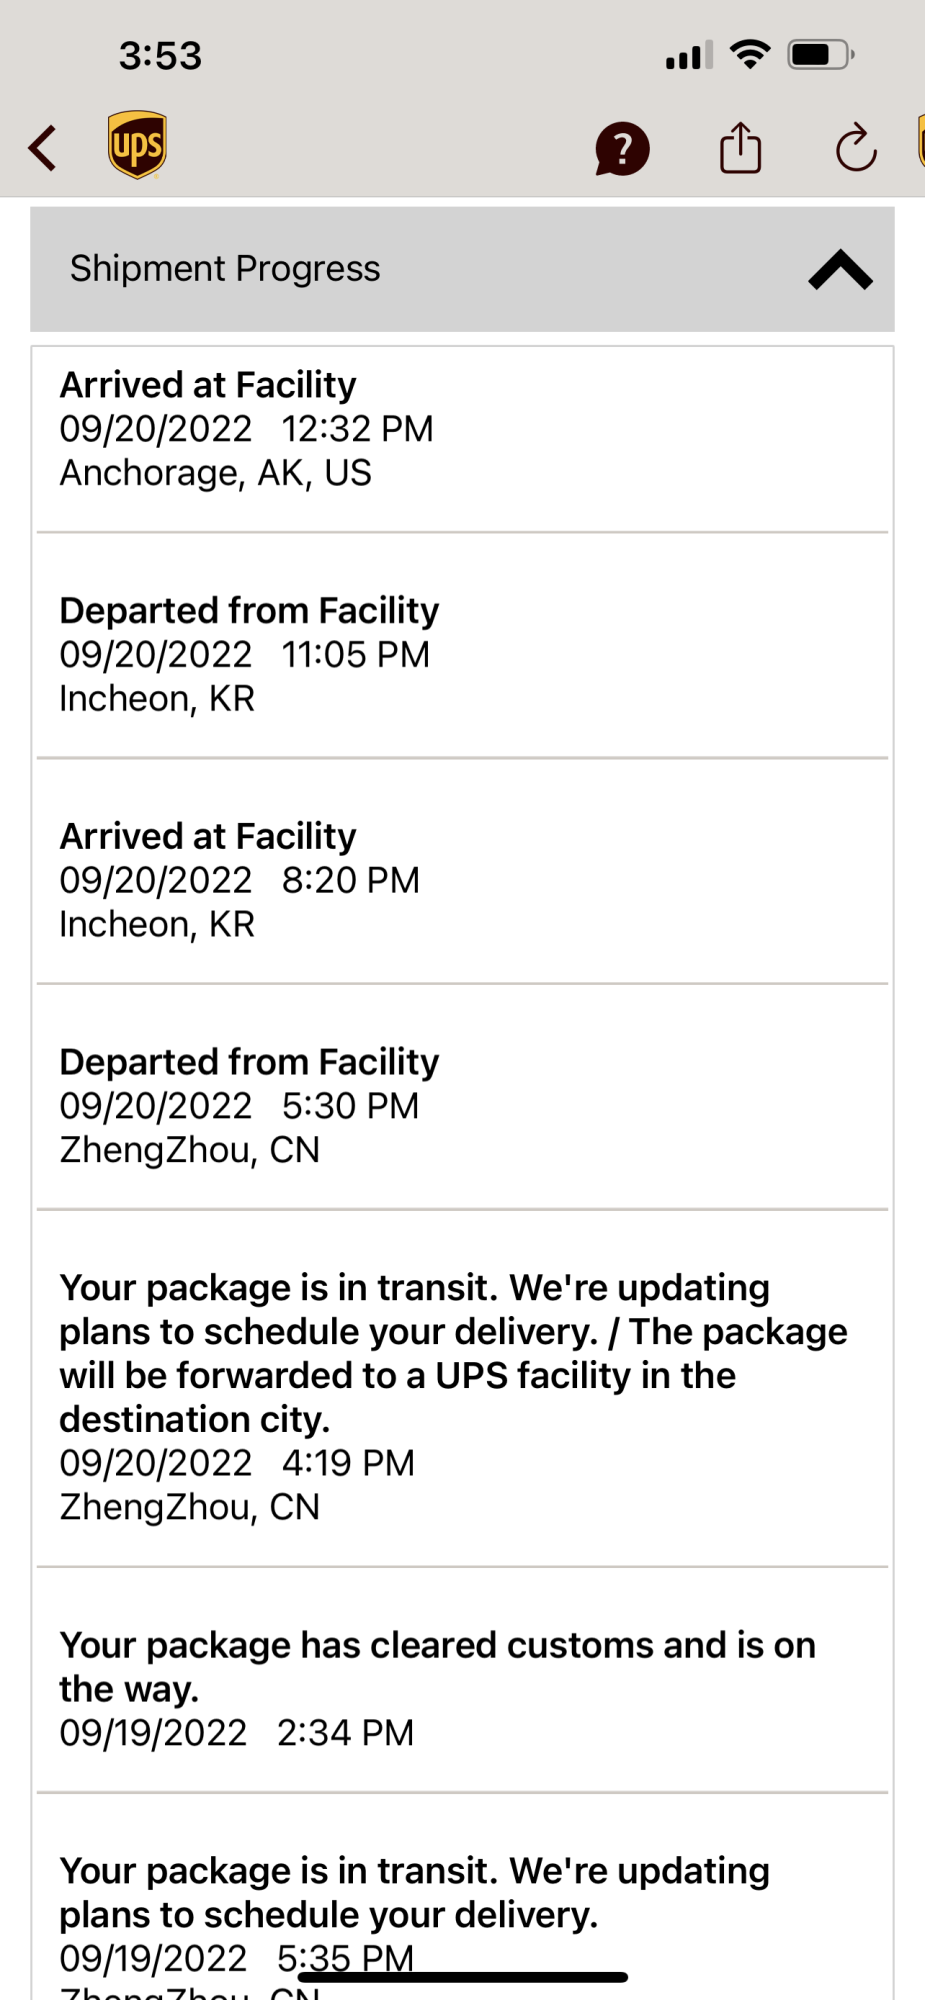Tap the home indicator bar at bottom

pyautogui.click(x=462, y=1977)
